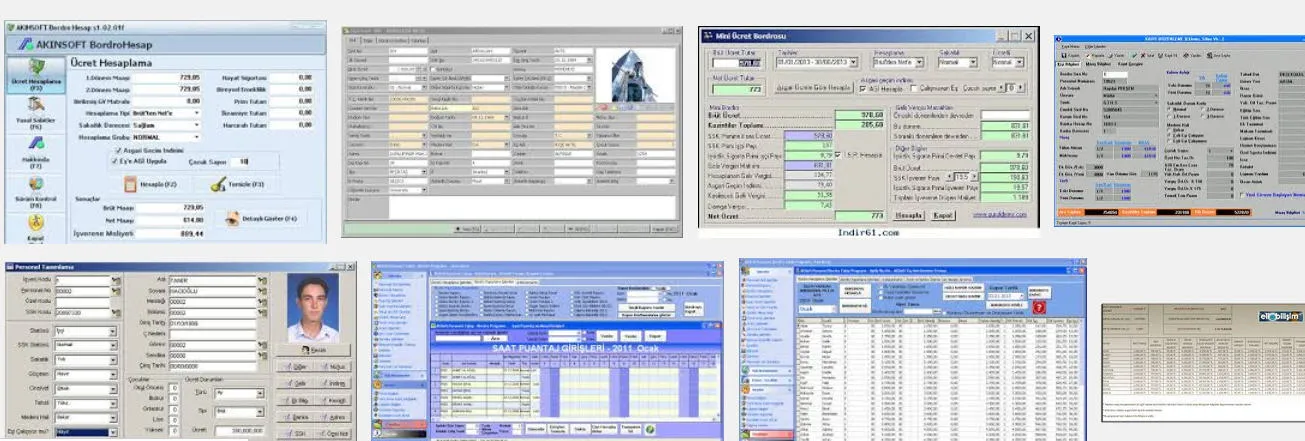
Task: Expand the Hesaplama Tipi dropdown
Action: [196, 115]
